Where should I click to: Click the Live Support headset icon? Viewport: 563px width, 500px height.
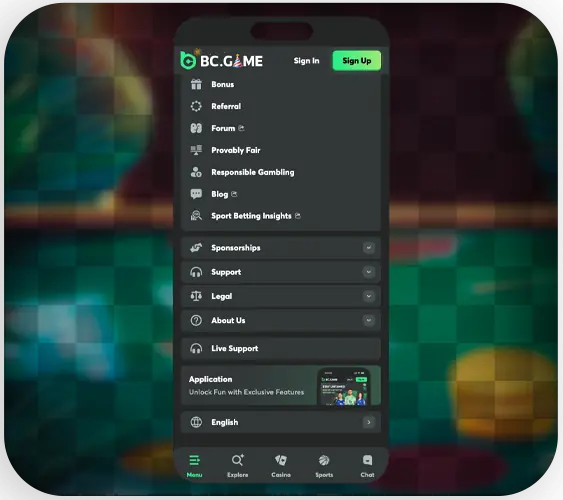point(196,348)
